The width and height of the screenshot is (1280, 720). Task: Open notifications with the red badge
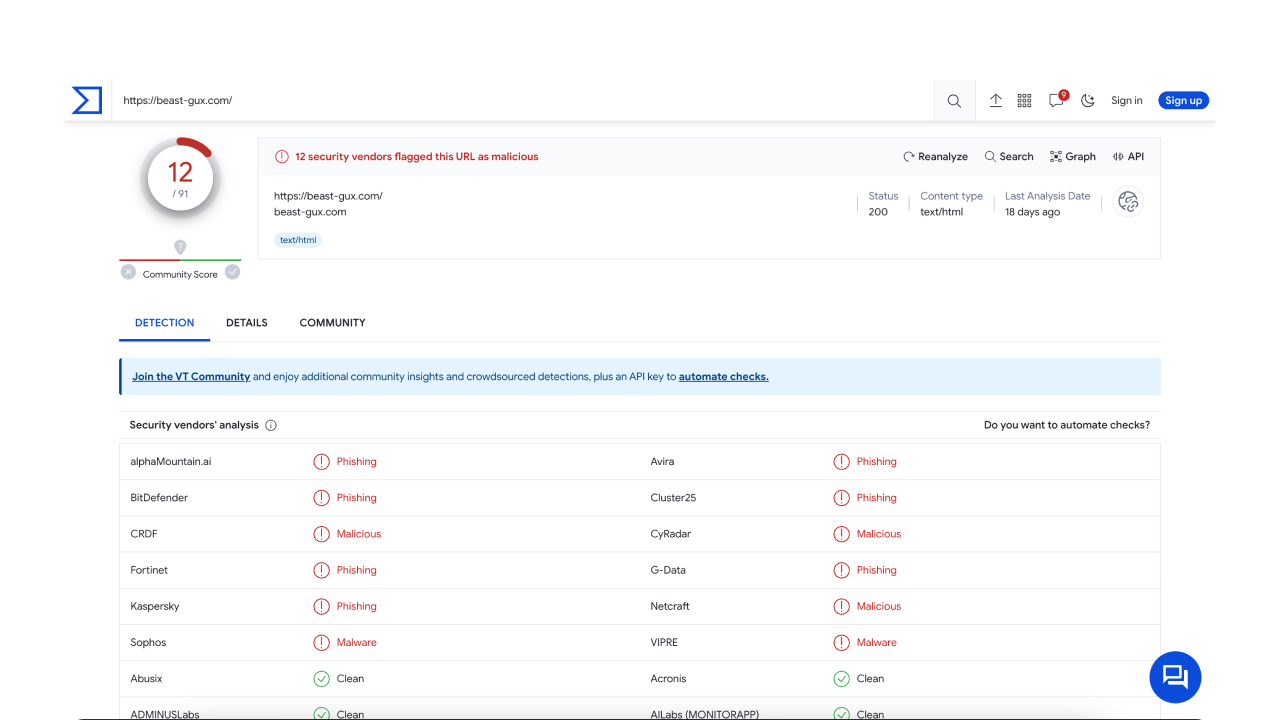click(x=1055, y=100)
